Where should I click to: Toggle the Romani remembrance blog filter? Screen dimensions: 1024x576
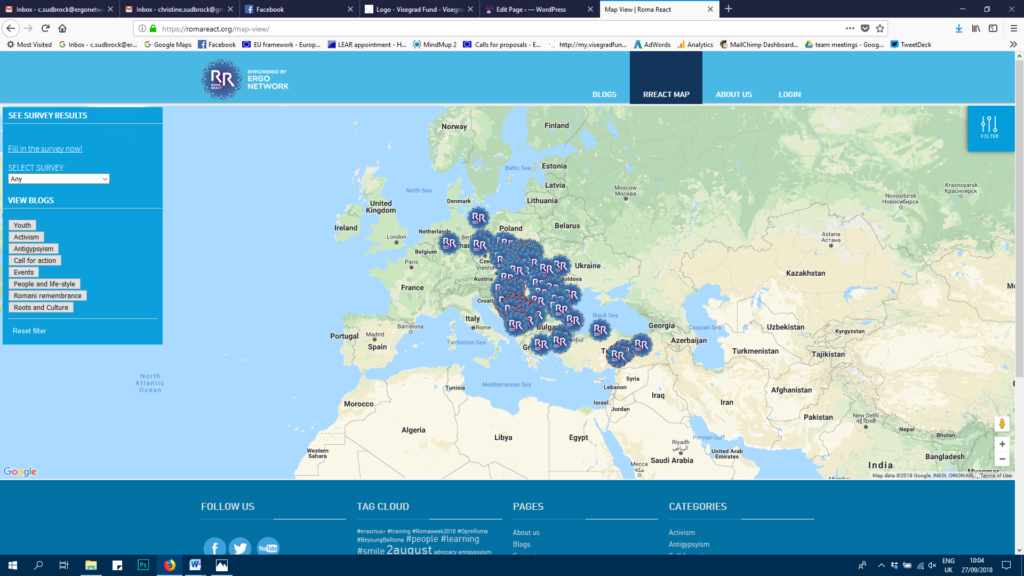47,295
